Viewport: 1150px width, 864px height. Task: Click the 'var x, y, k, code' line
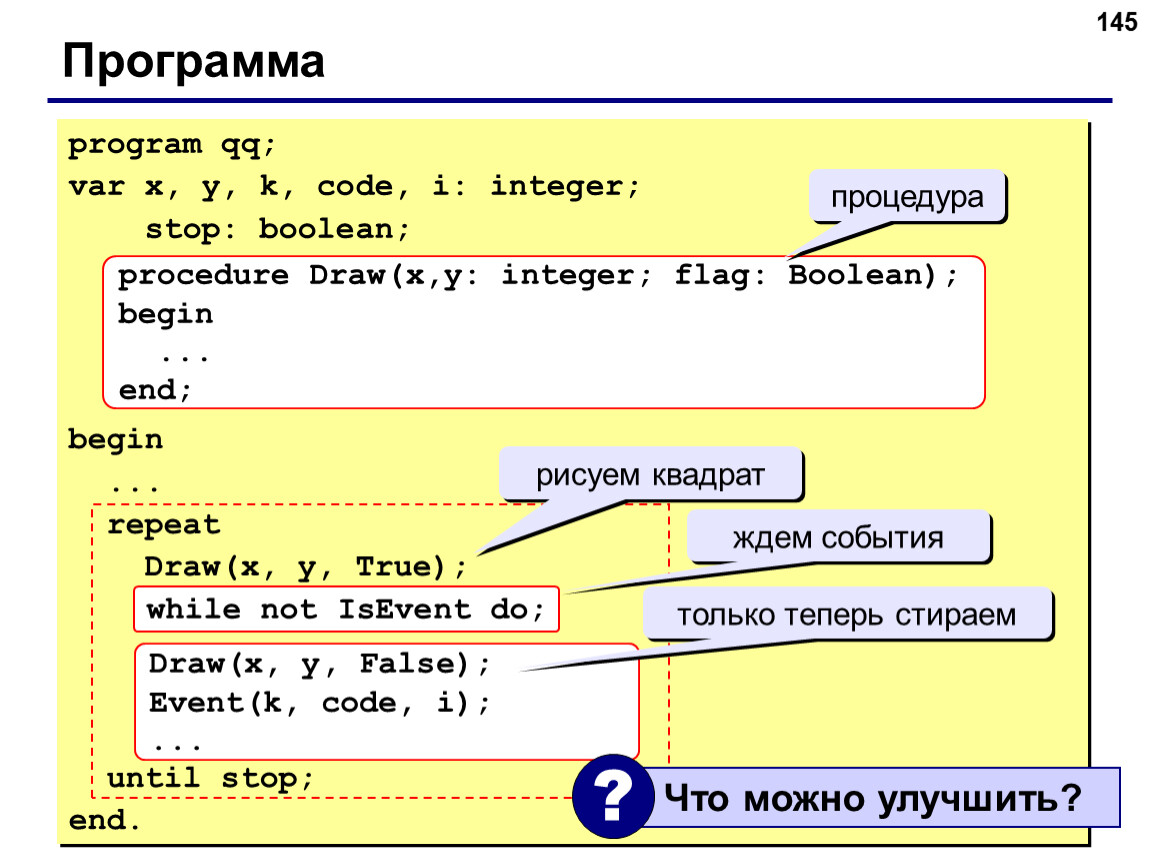point(354,187)
